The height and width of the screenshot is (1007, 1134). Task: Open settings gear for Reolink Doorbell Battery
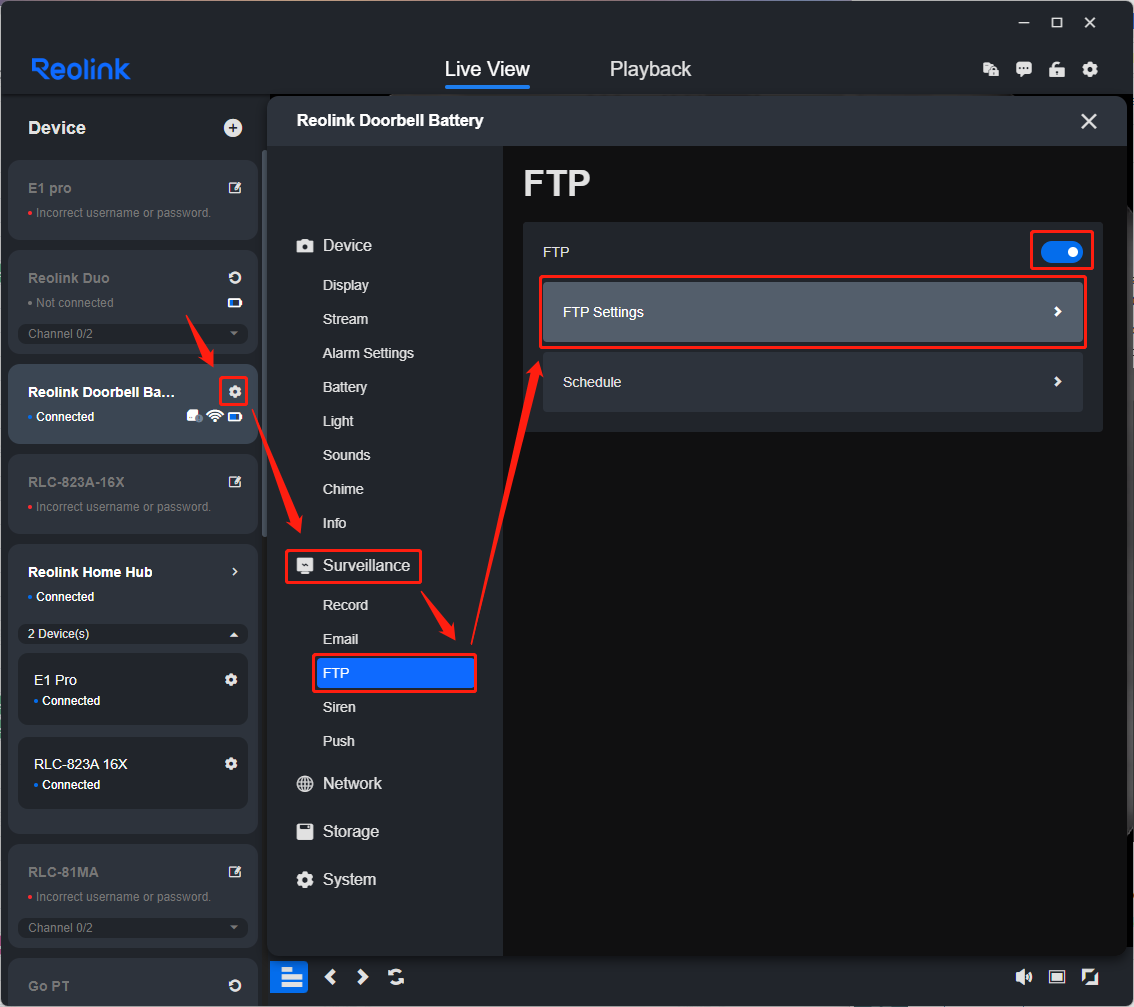coord(235,391)
